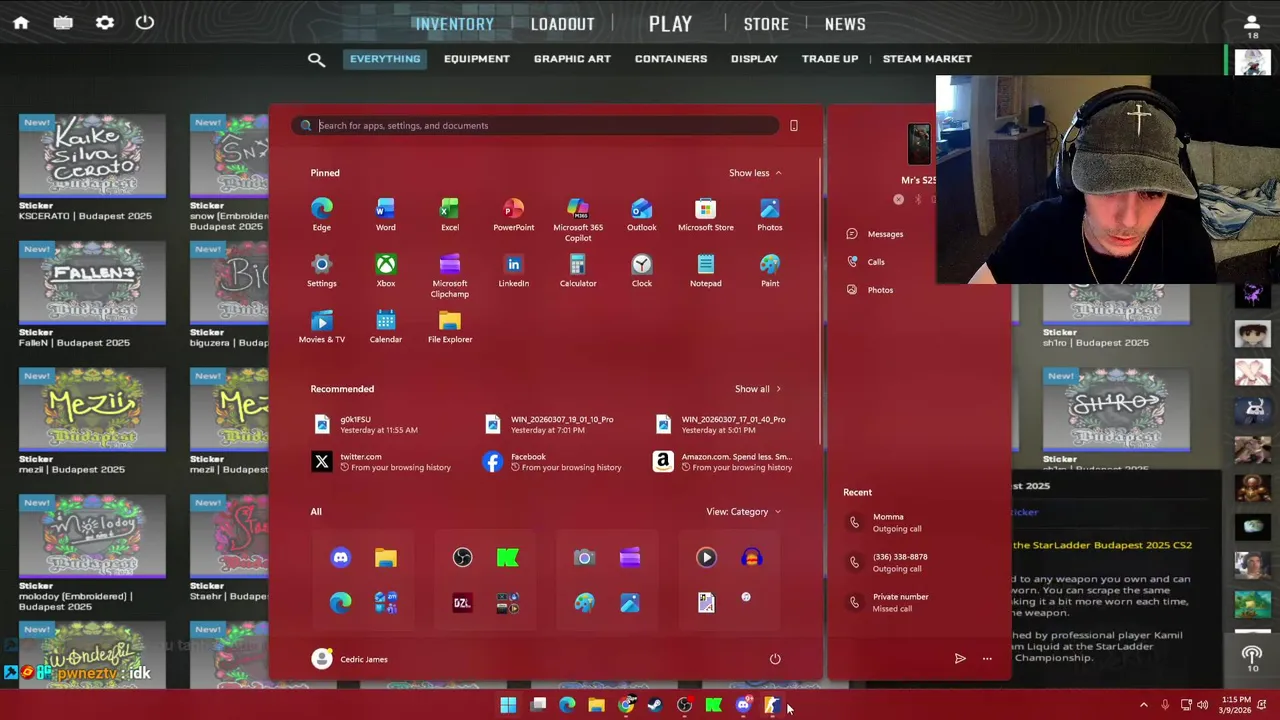Launch the Calculator app

[578, 270]
